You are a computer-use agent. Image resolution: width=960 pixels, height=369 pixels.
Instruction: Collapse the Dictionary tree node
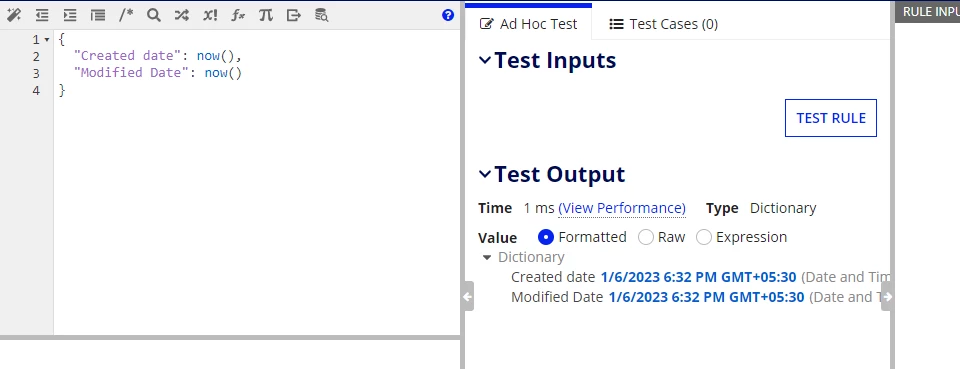[x=487, y=258]
